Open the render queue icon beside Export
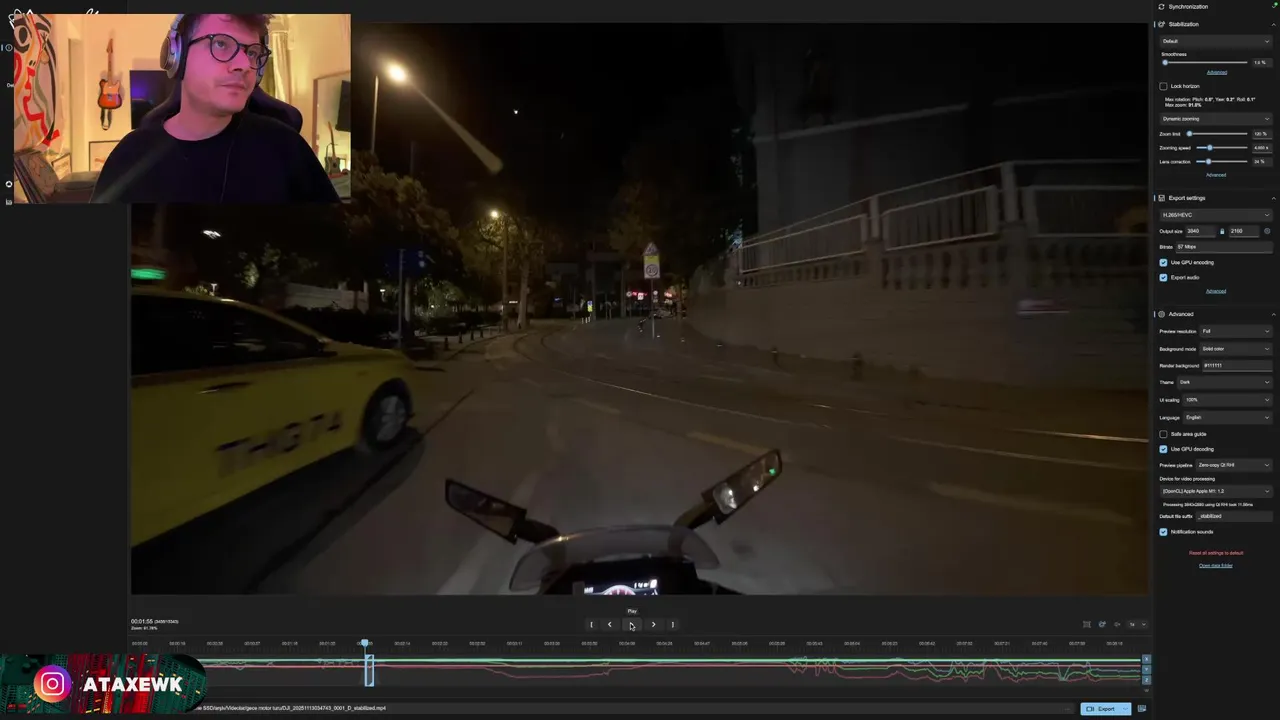This screenshot has width=1280, height=720. pos(1142,709)
